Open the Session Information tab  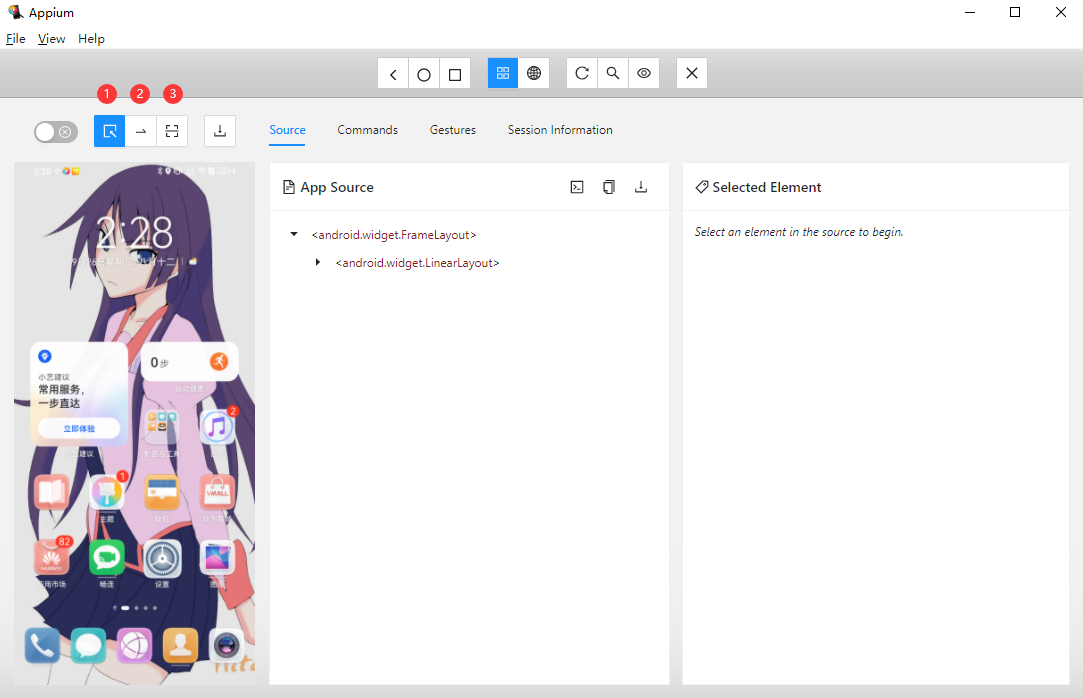560,130
